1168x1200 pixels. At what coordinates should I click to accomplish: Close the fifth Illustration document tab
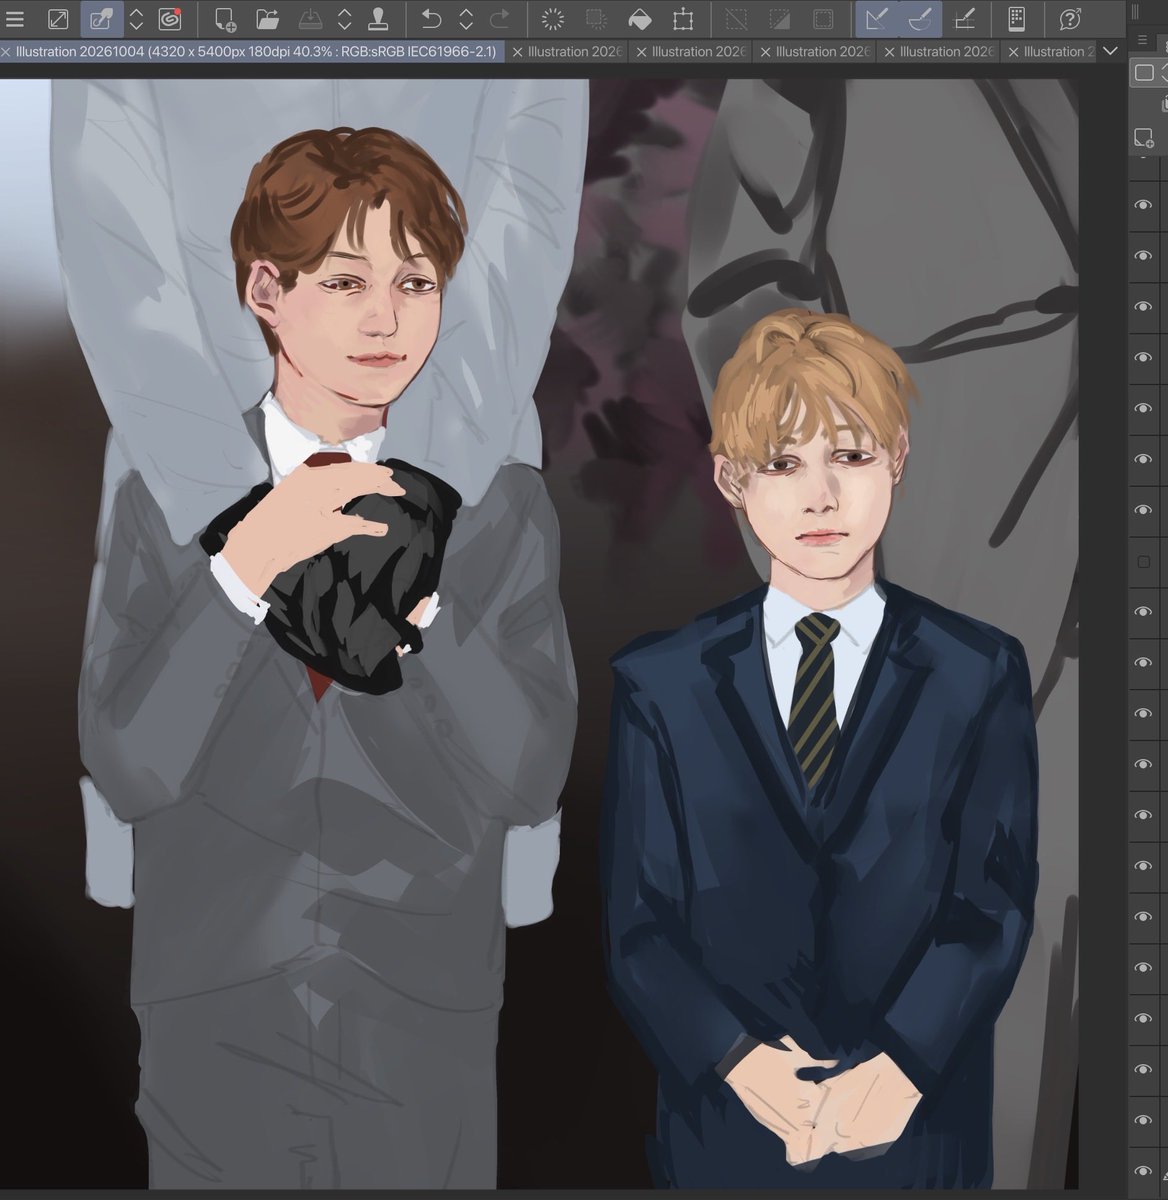pos(890,51)
